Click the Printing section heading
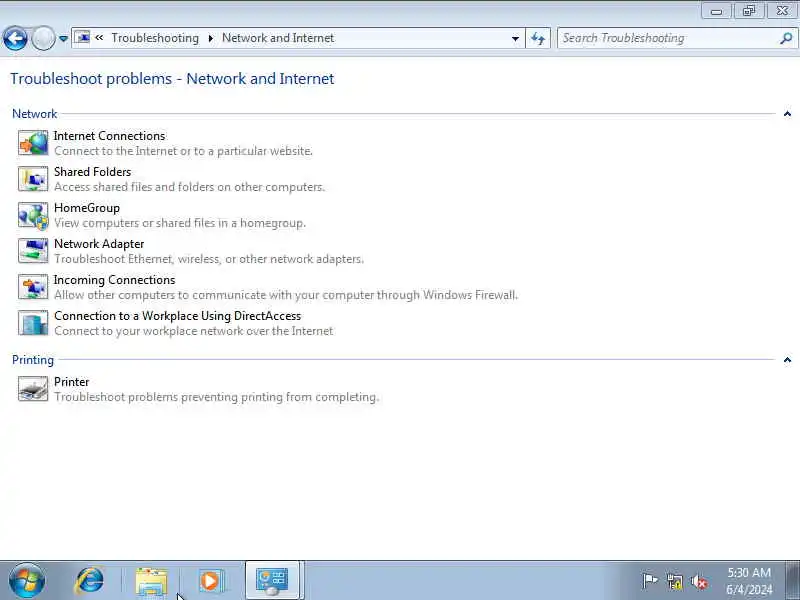The image size is (800, 600). point(33,360)
